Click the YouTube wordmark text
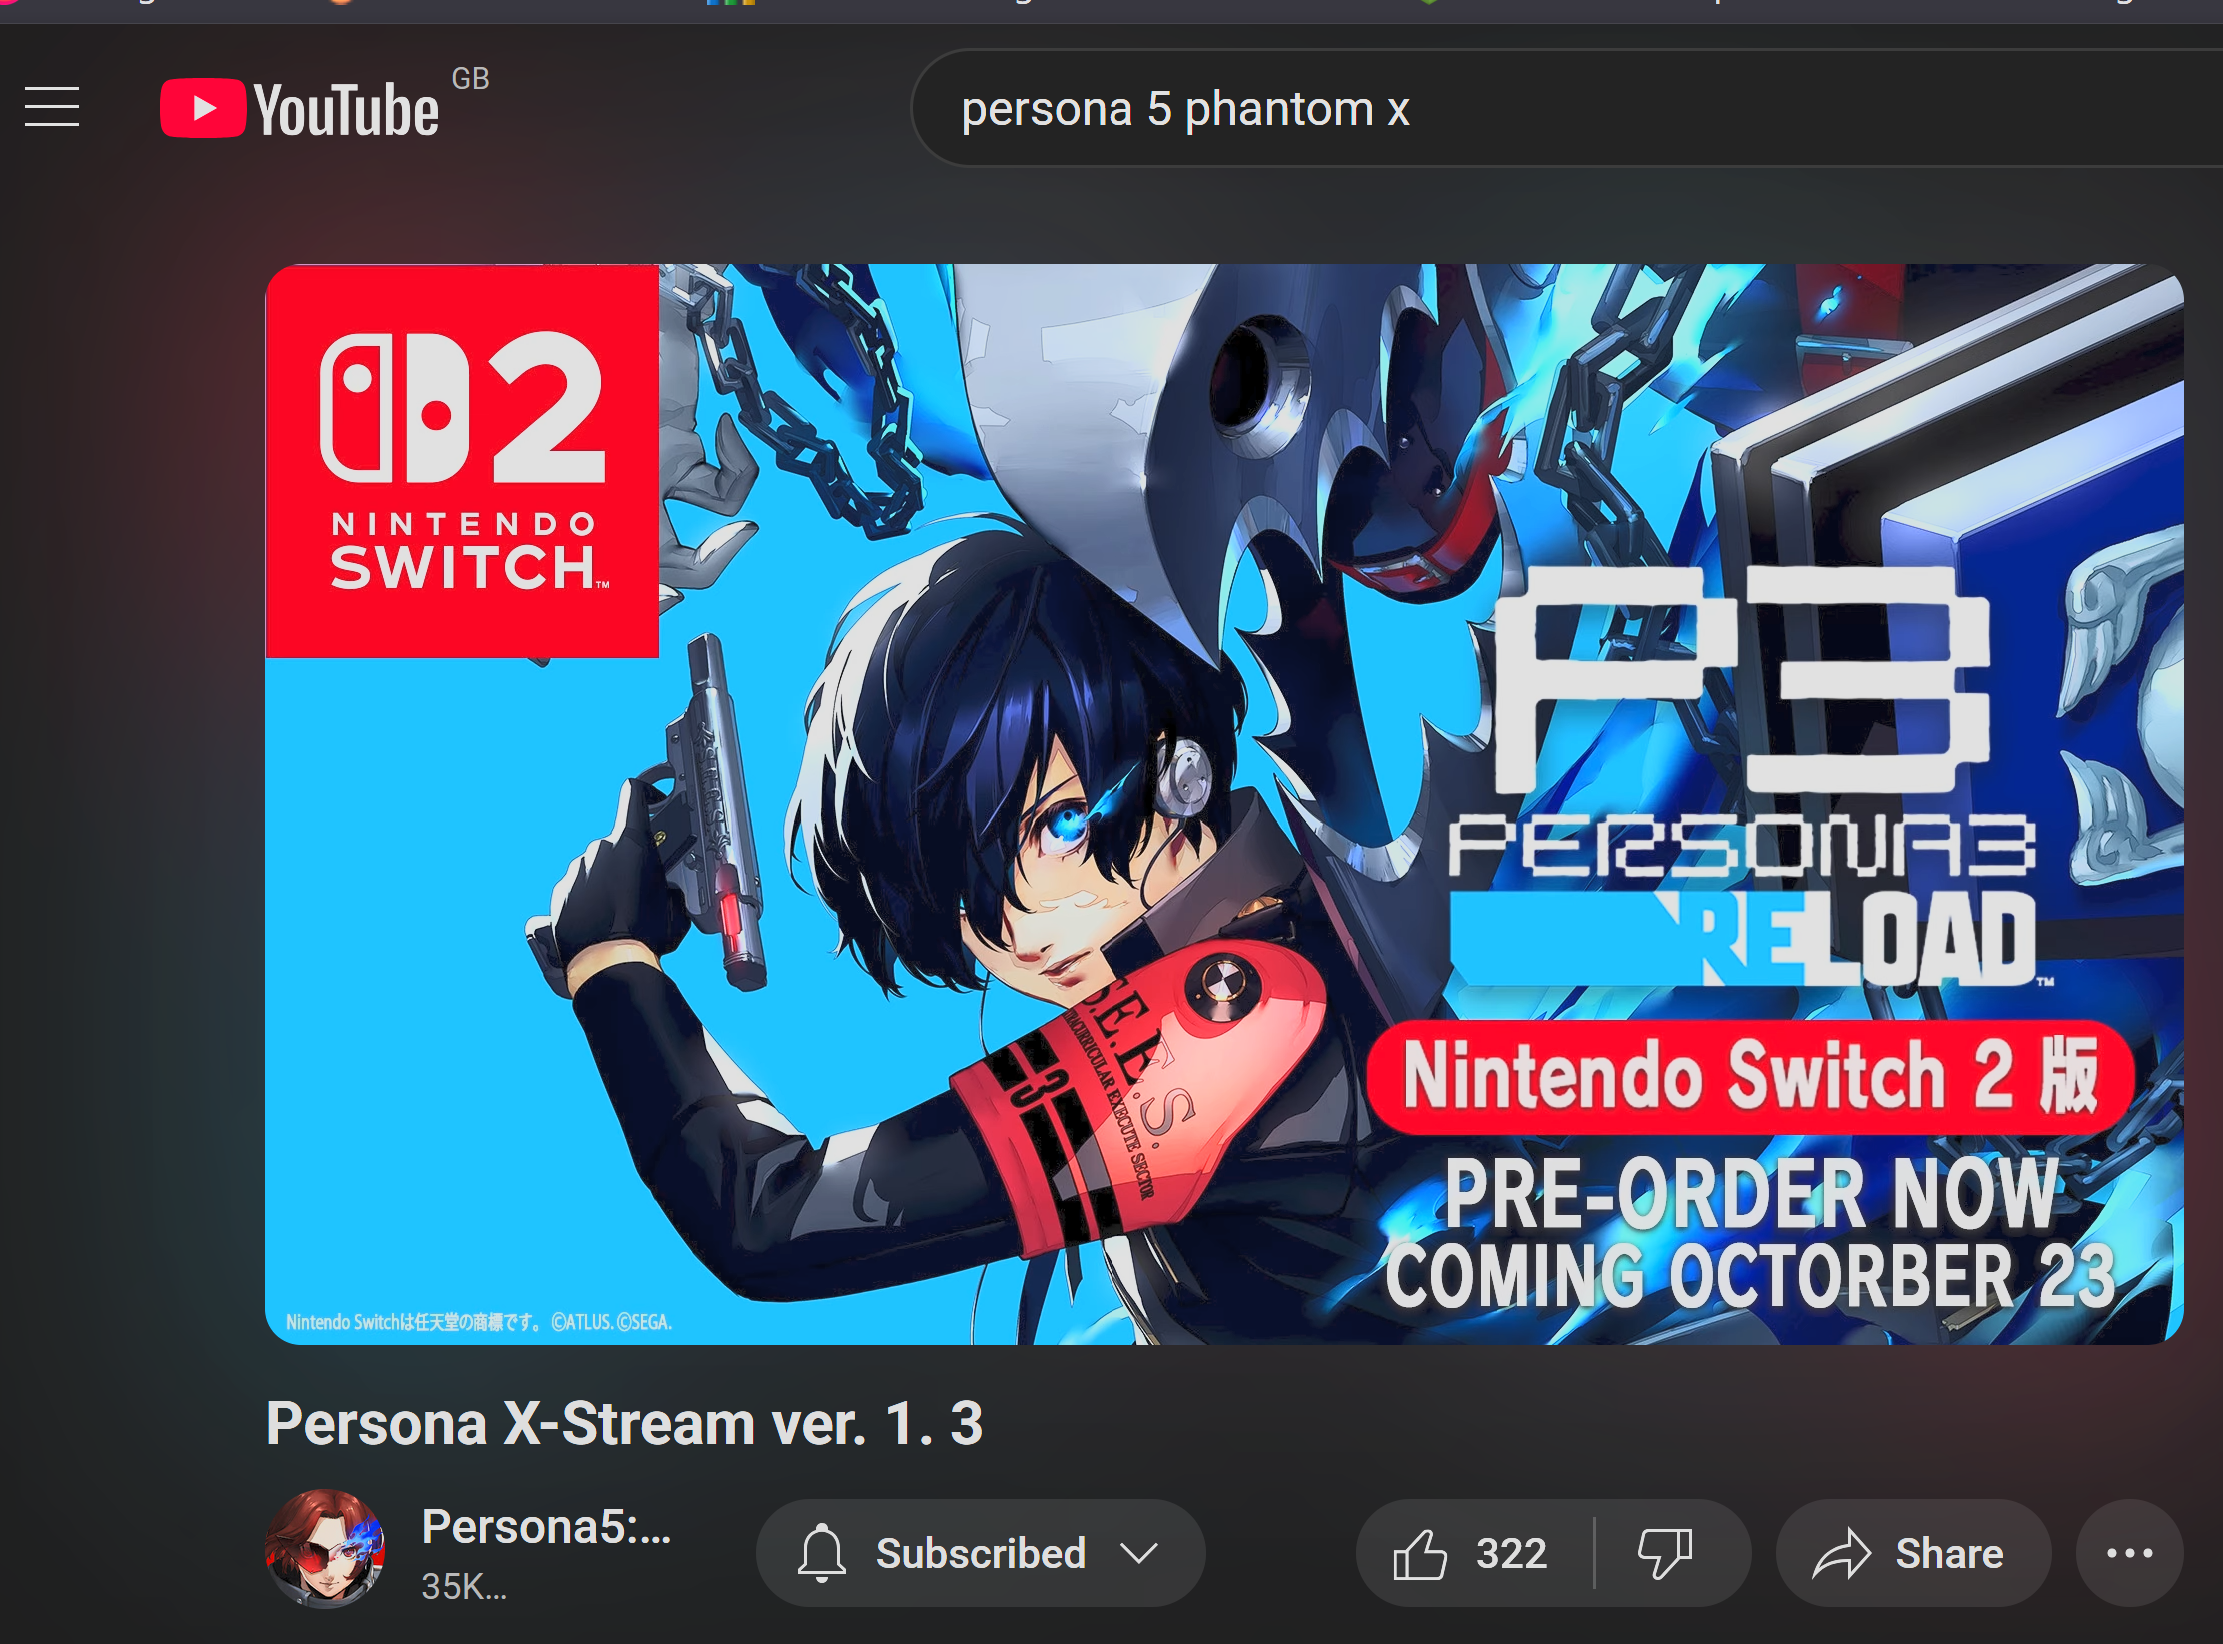 click(346, 110)
